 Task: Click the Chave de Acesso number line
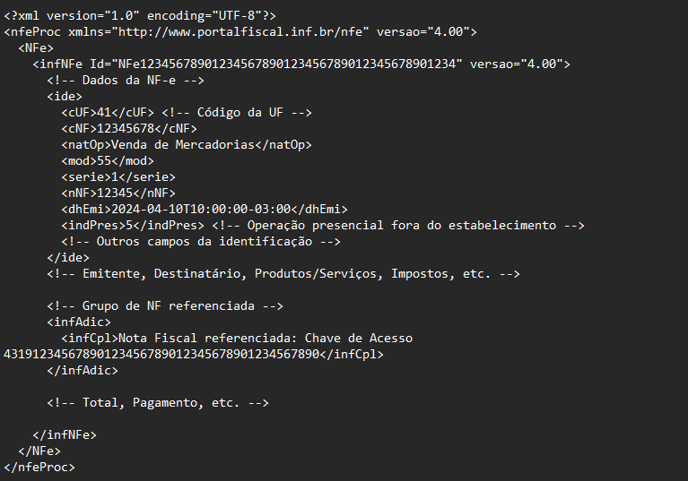194,354
